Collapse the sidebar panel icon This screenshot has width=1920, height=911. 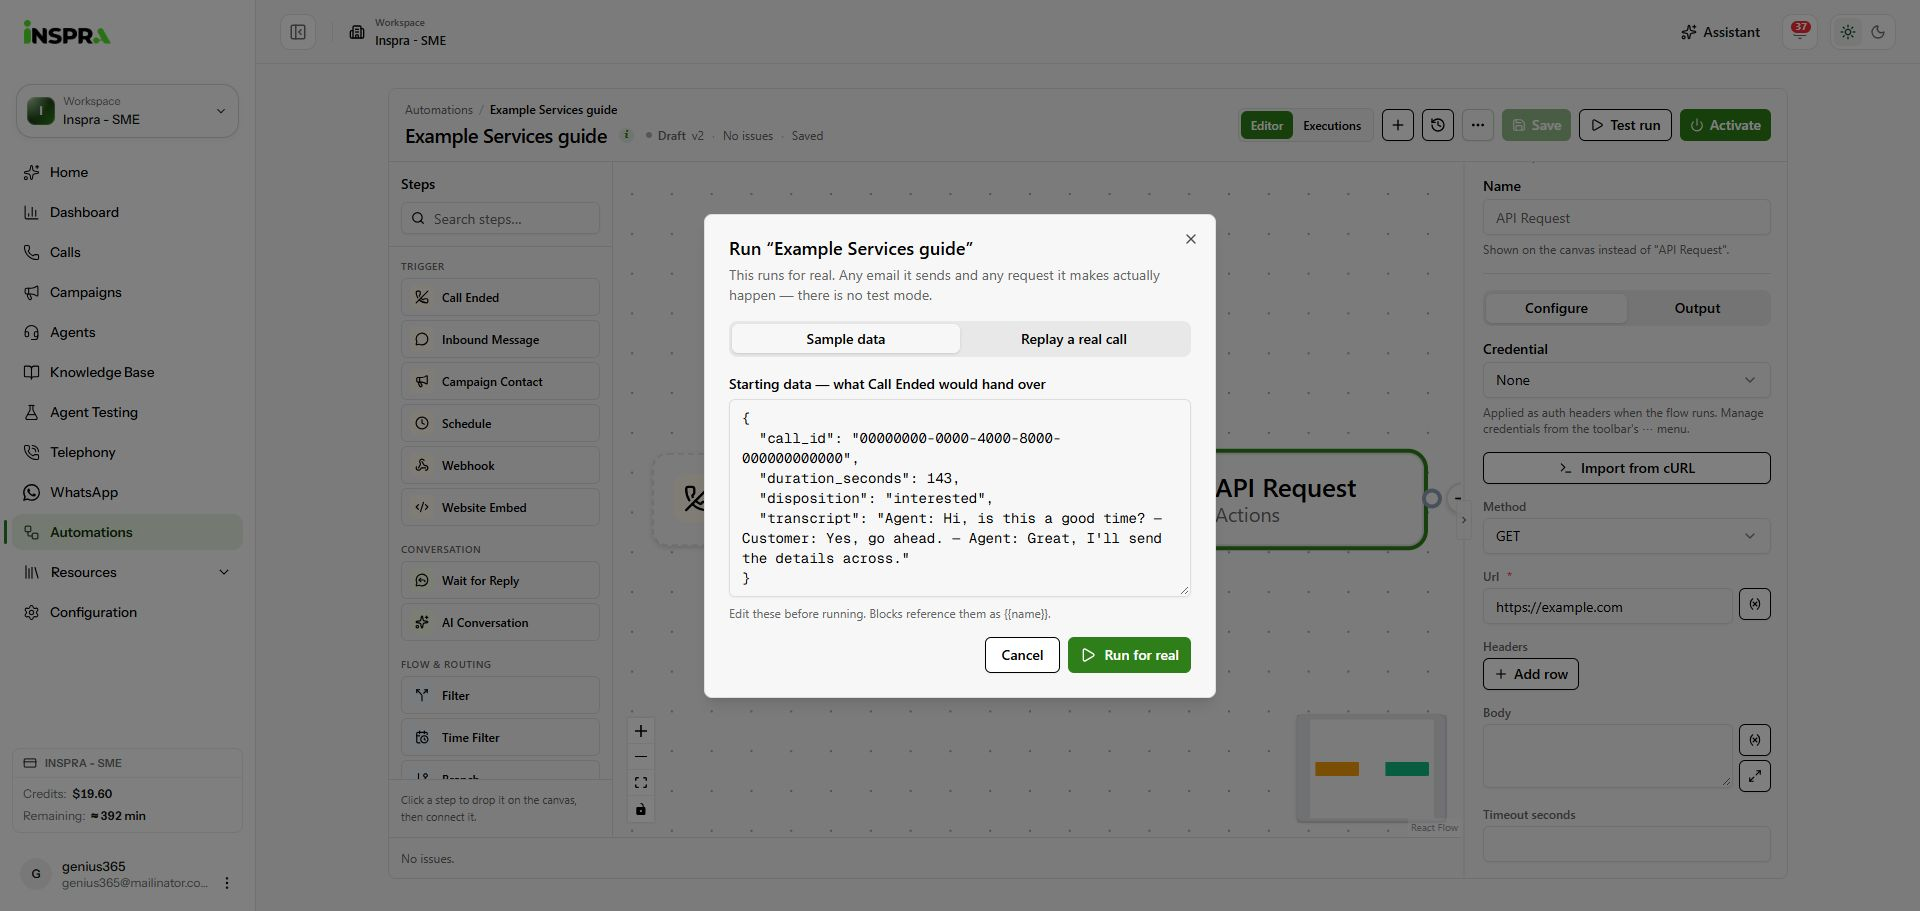click(298, 32)
